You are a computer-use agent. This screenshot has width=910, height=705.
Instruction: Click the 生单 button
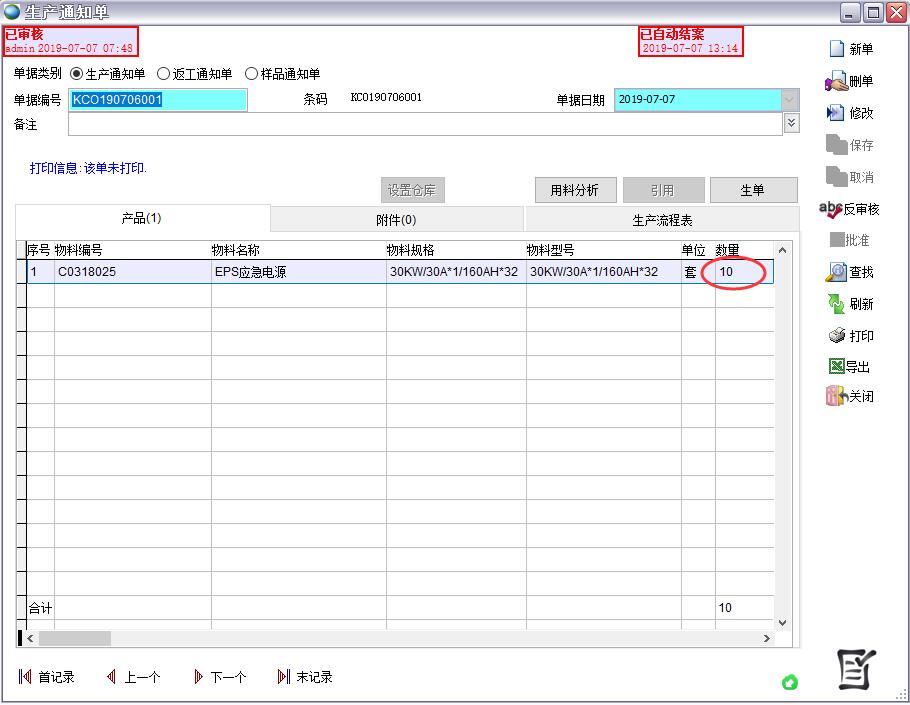tap(753, 190)
